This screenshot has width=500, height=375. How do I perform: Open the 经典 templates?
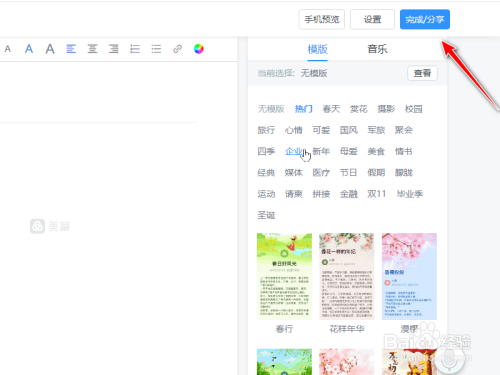click(266, 173)
